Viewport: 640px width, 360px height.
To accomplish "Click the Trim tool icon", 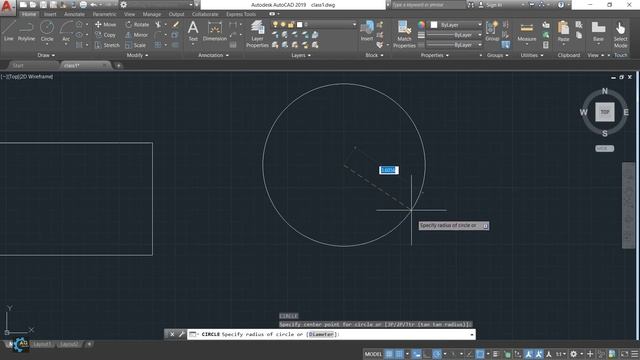I will pos(158,24).
